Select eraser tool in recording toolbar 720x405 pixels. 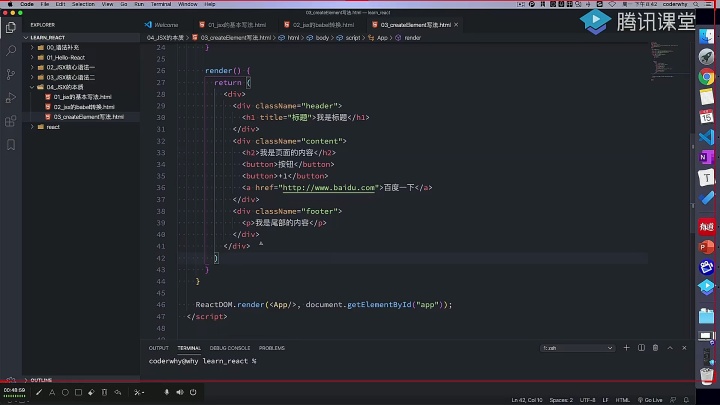point(91,392)
